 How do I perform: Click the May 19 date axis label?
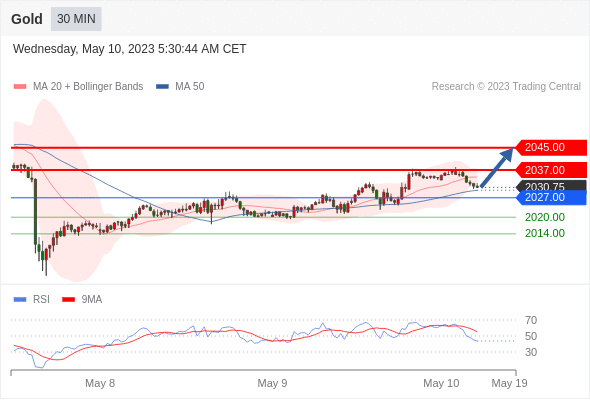(509, 383)
